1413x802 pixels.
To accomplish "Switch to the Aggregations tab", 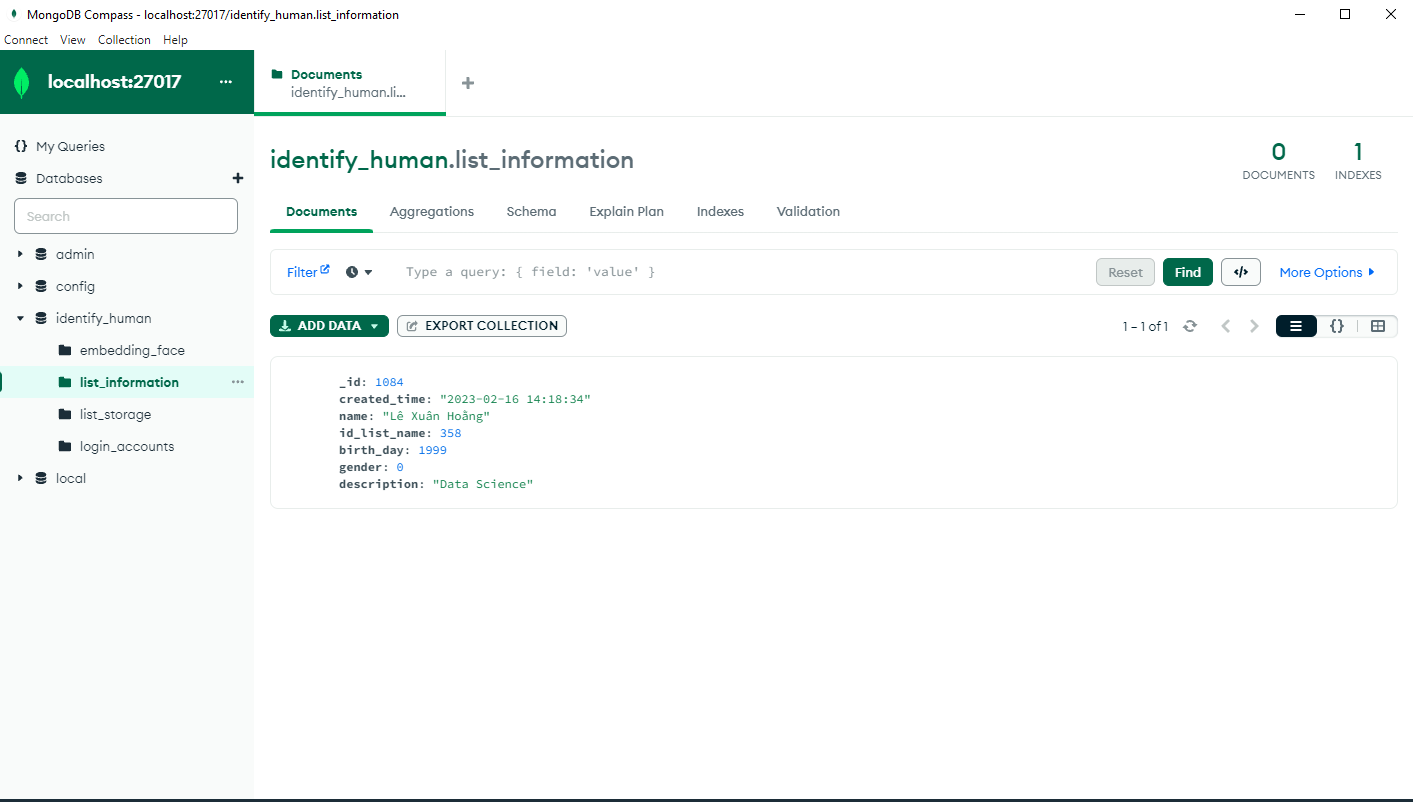I will click(x=431, y=211).
